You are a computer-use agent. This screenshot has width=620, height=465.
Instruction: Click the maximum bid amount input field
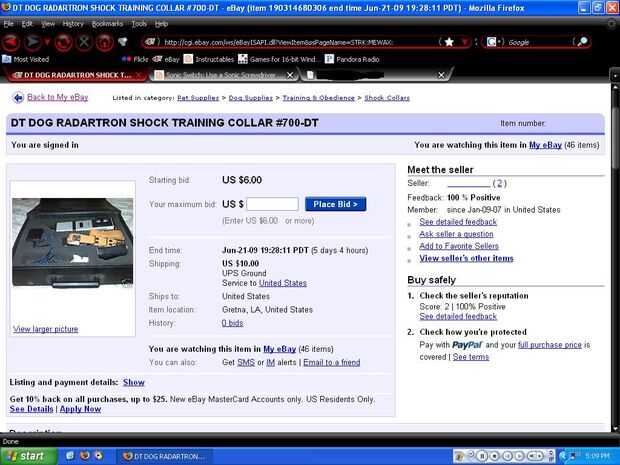click(272, 204)
